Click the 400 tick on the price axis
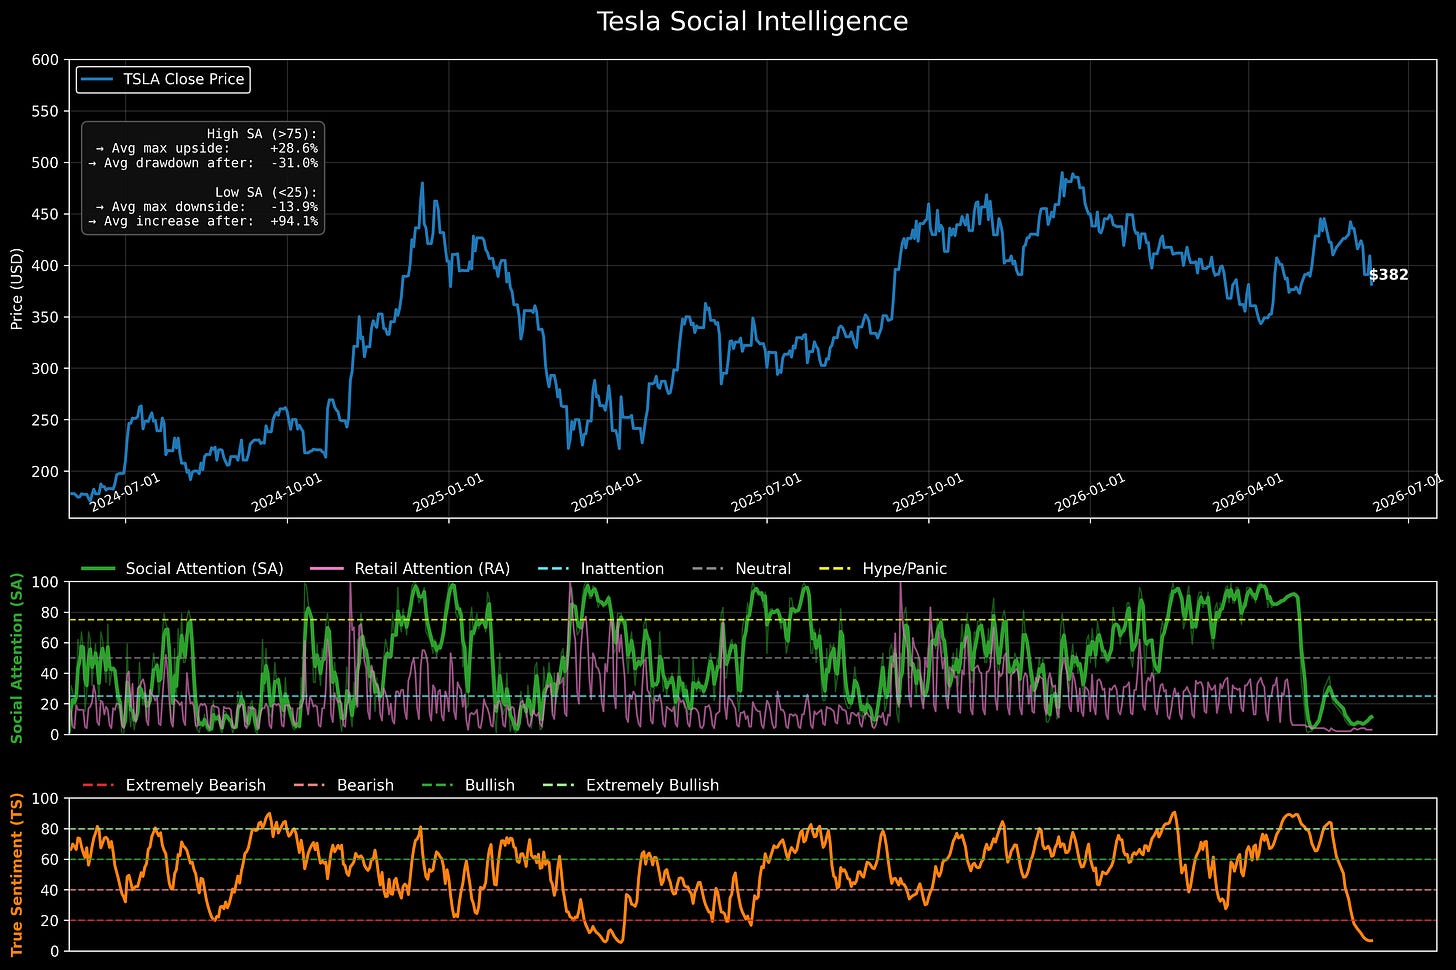The height and width of the screenshot is (970, 1456). 46,265
